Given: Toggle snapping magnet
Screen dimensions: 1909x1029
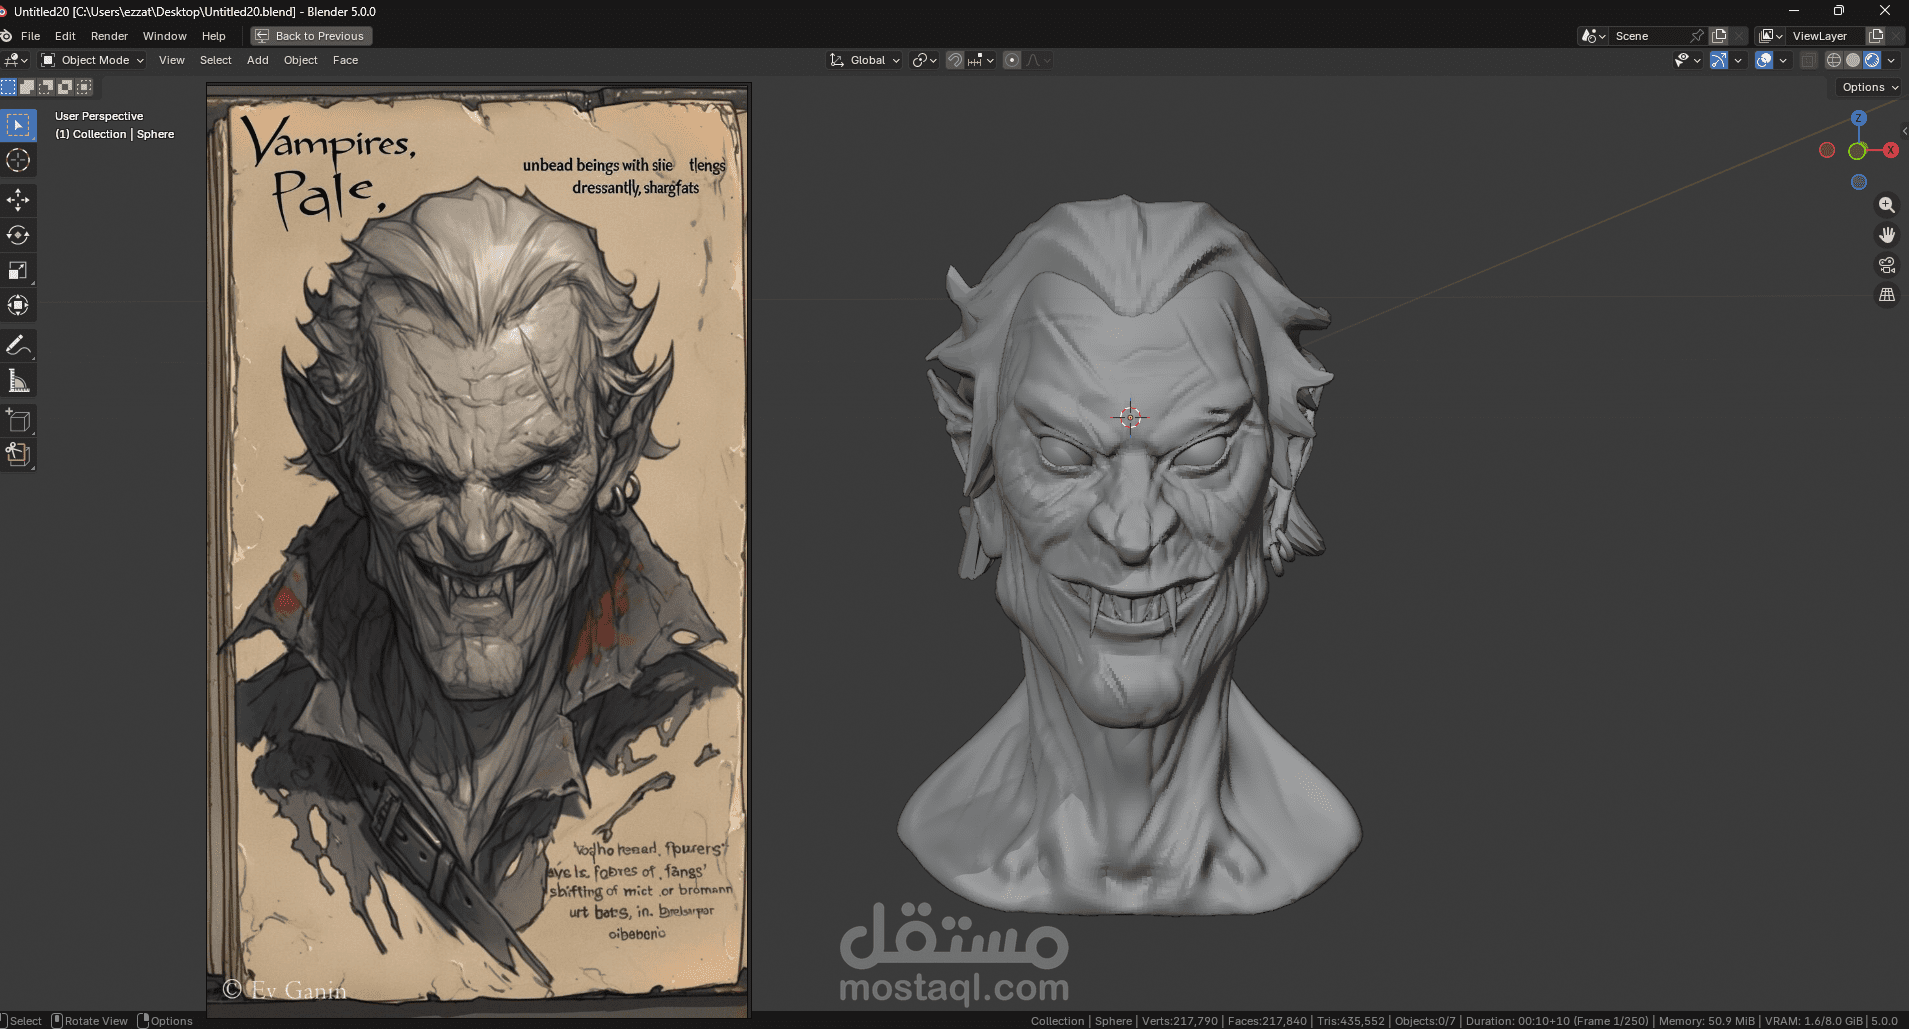Looking at the screenshot, I should point(955,60).
